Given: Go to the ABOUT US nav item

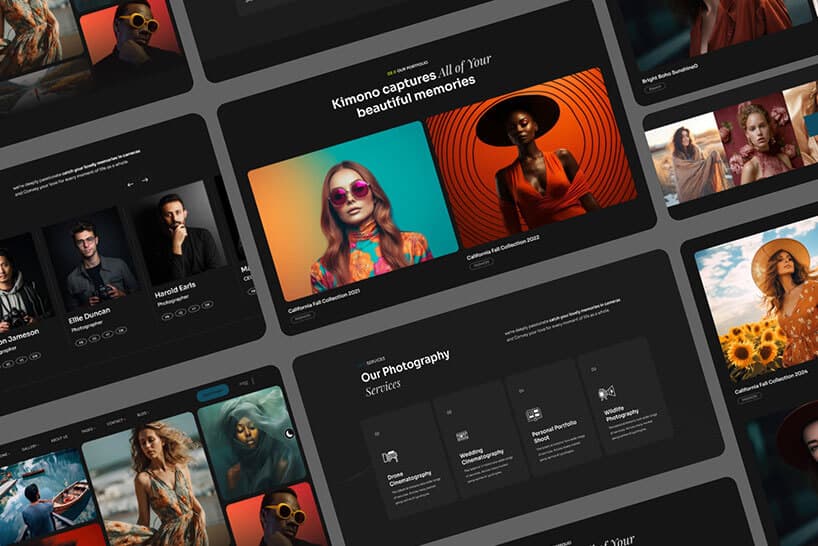Looking at the screenshot, I should (58, 439).
